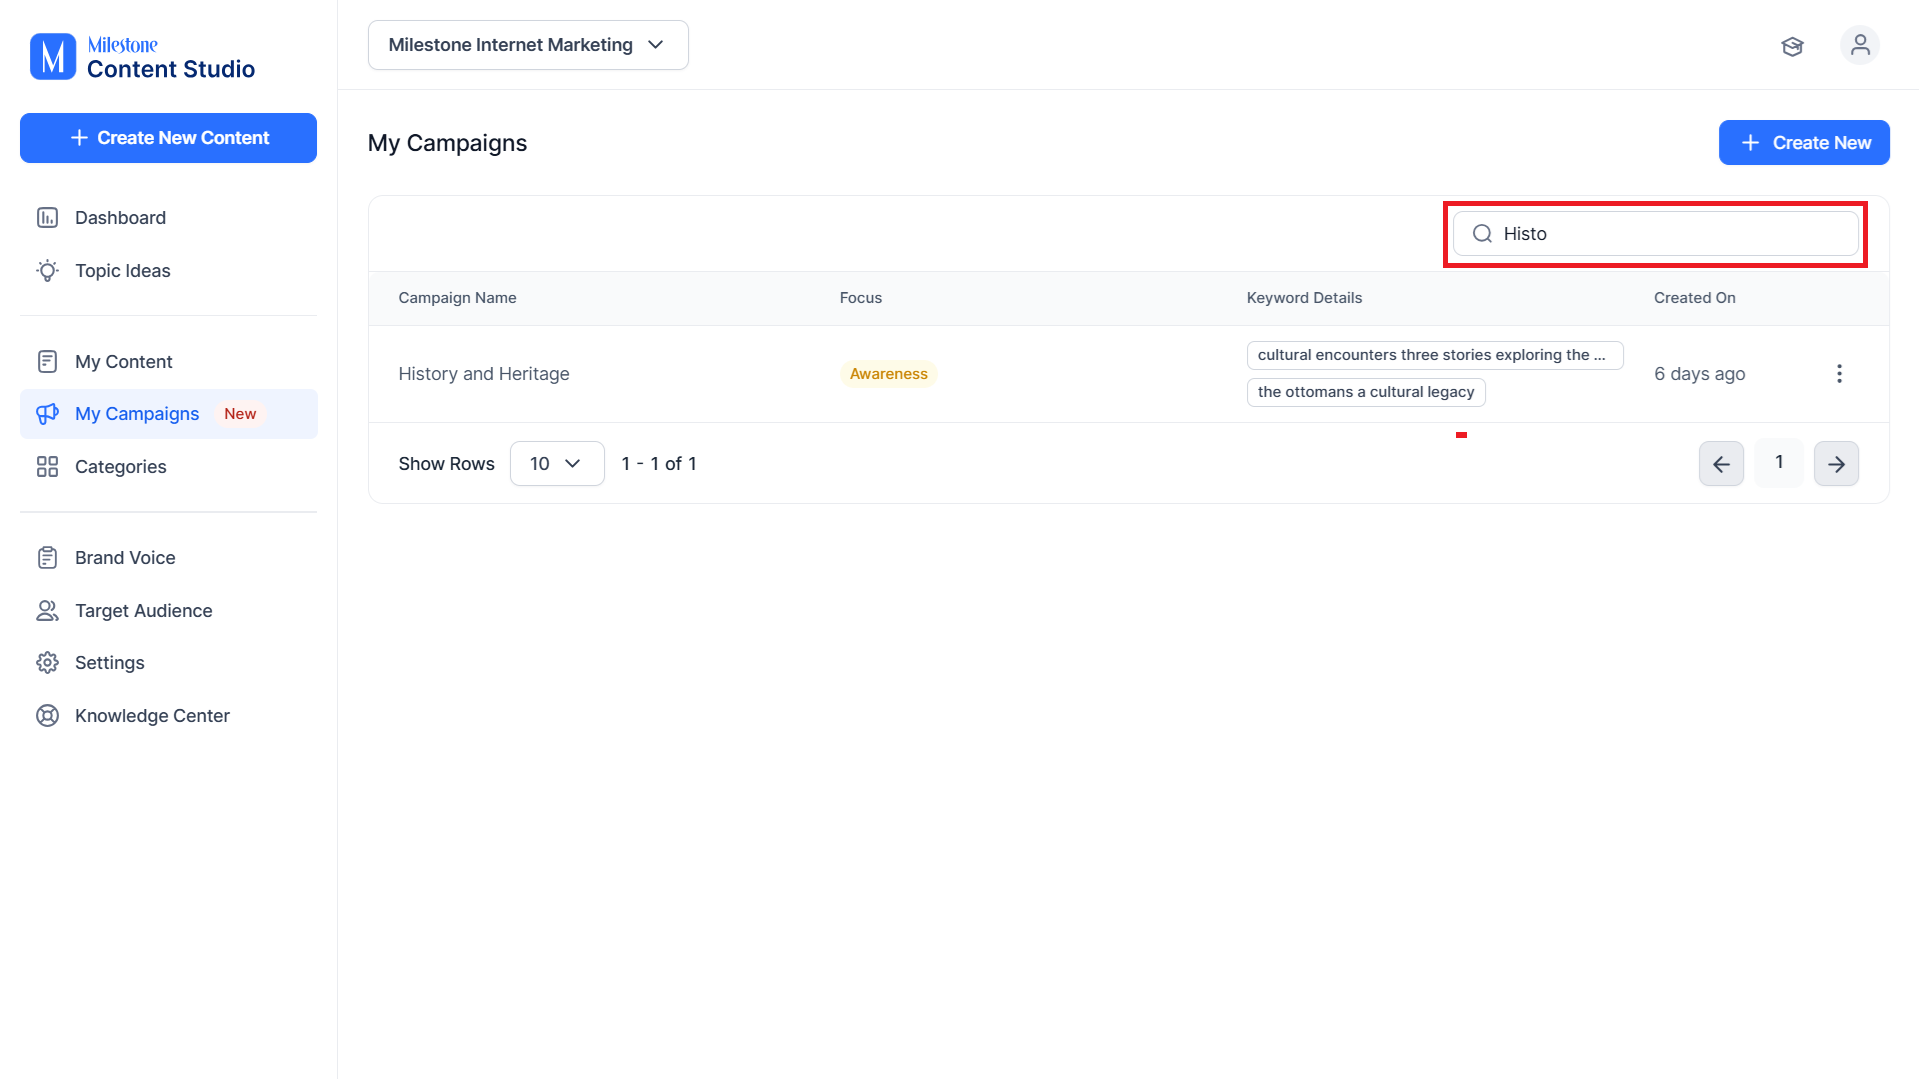Click the campaign search field containing Histo
The height and width of the screenshot is (1079, 1919).
pos(1656,234)
